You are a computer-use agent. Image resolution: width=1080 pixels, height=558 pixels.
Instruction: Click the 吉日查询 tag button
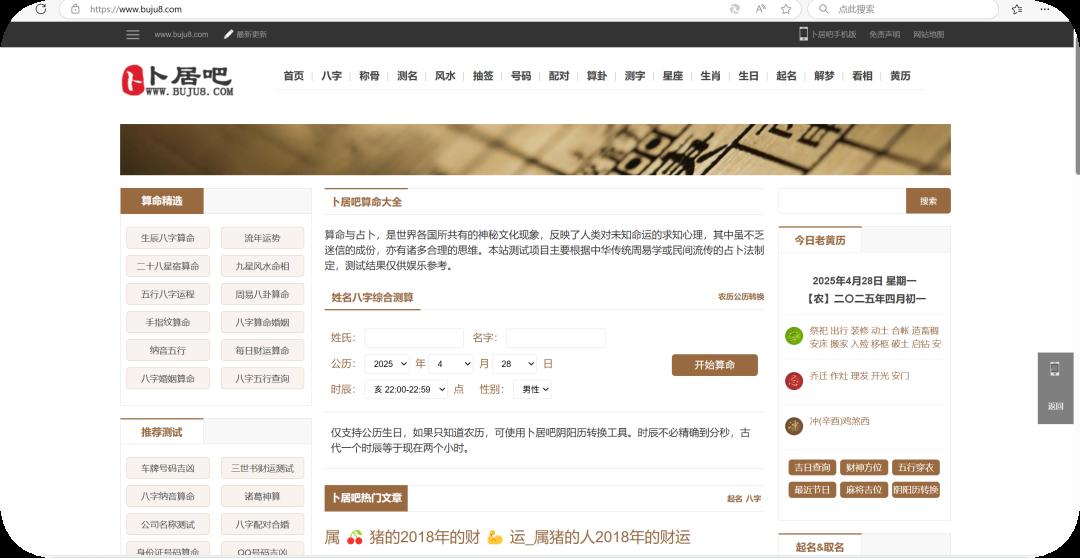813,468
